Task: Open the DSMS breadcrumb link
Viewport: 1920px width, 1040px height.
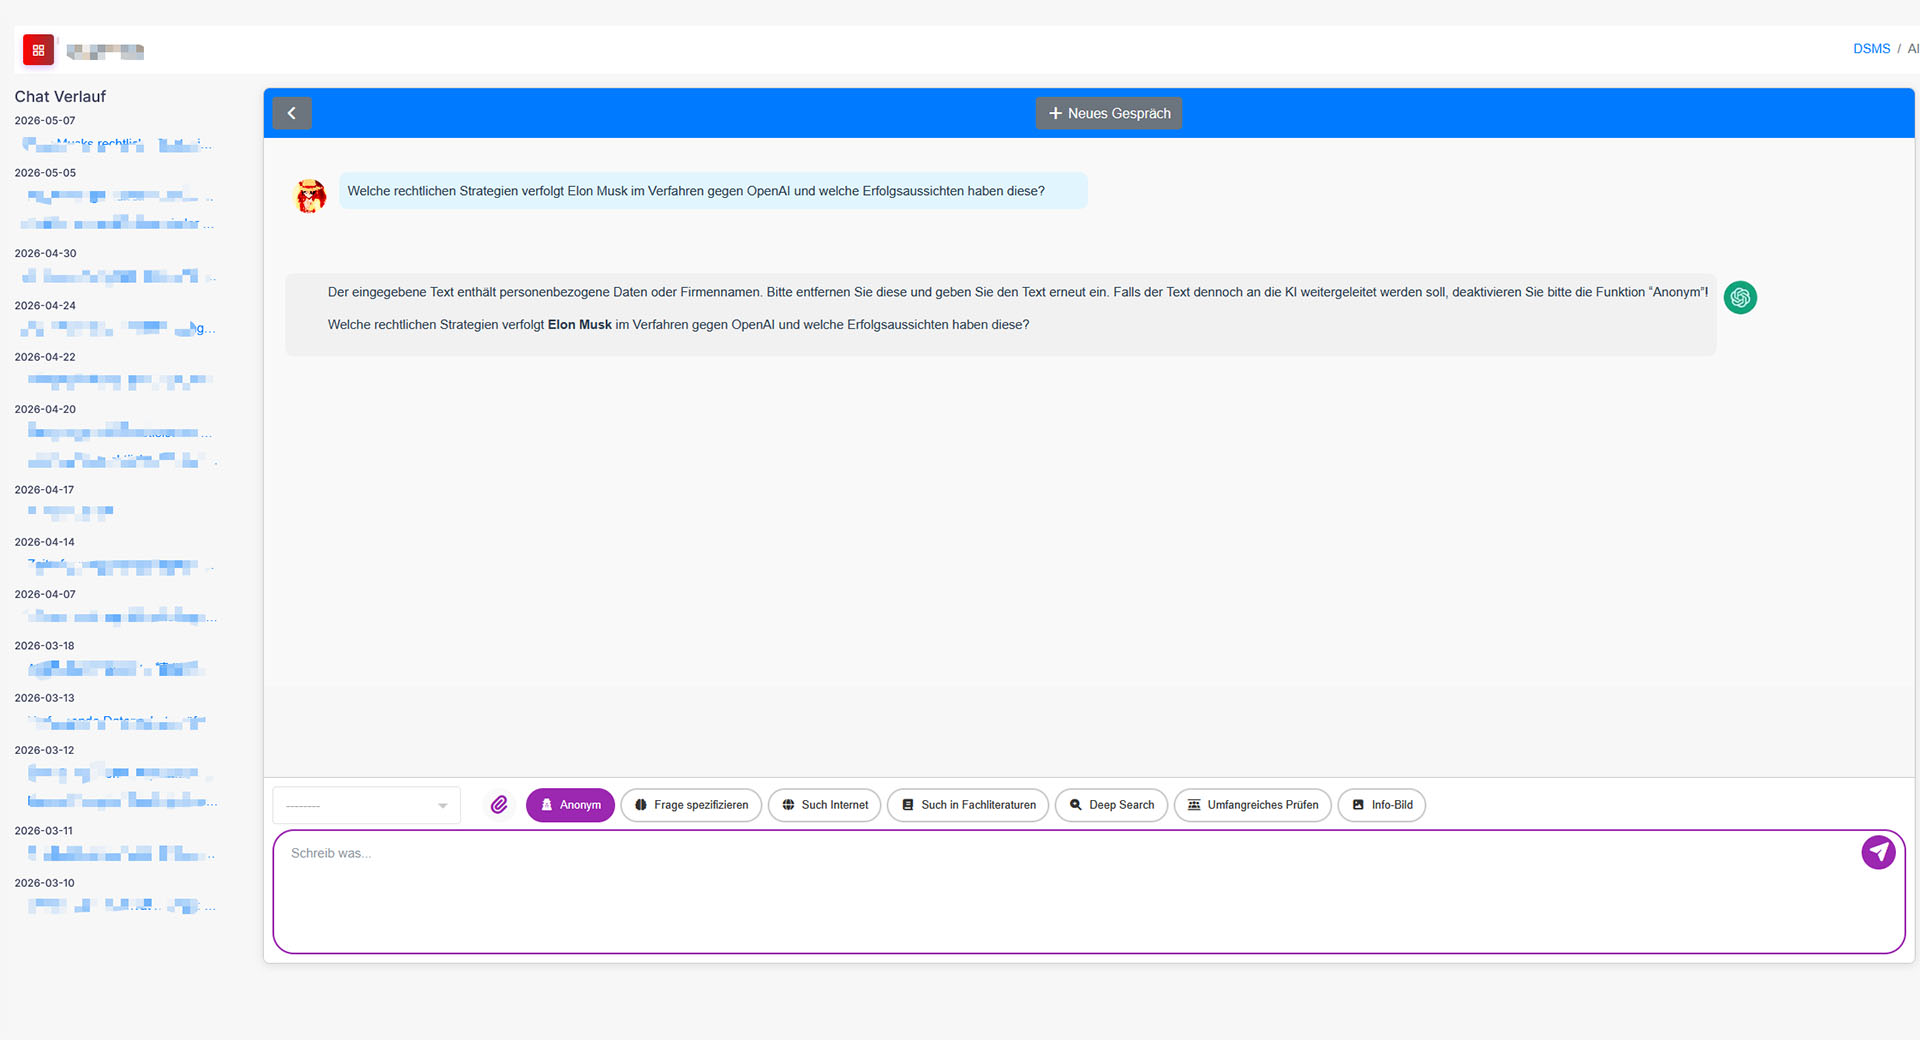Action: coord(1871,49)
